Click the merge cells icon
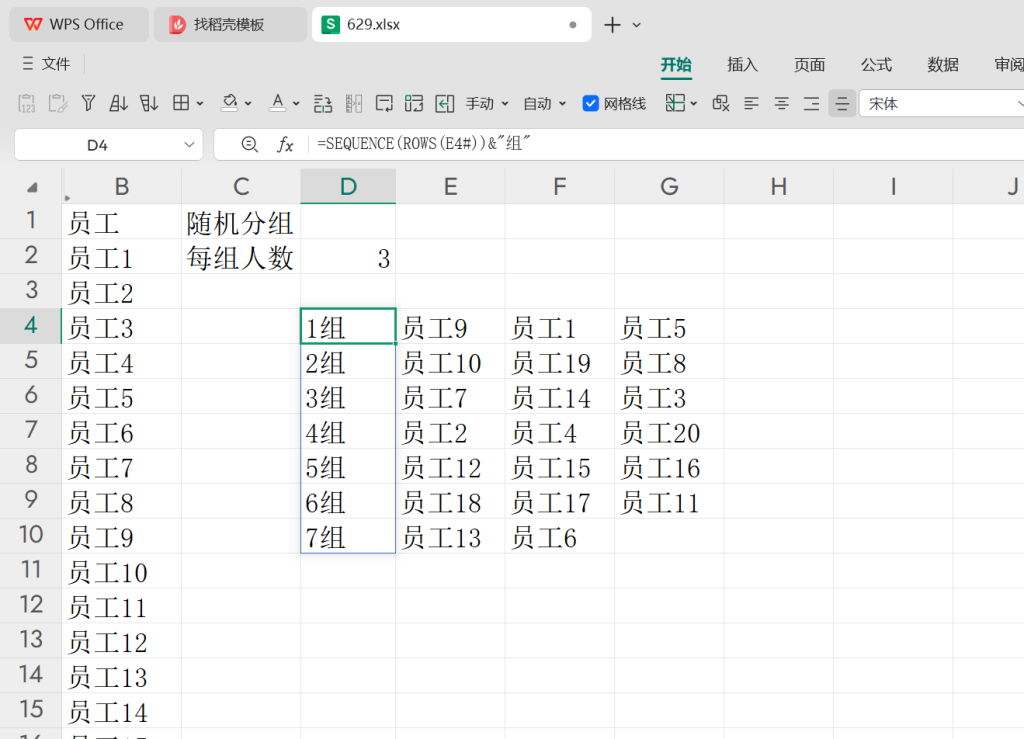The height and width of the screenshot is (739, 1024). point(414,103)
